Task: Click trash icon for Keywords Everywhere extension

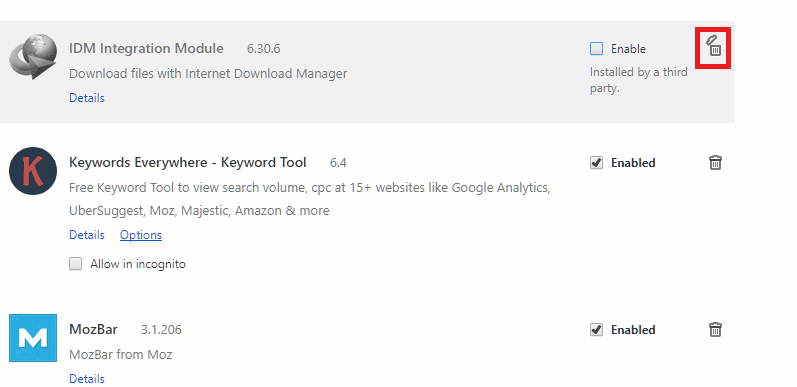Action: [715, 163]
